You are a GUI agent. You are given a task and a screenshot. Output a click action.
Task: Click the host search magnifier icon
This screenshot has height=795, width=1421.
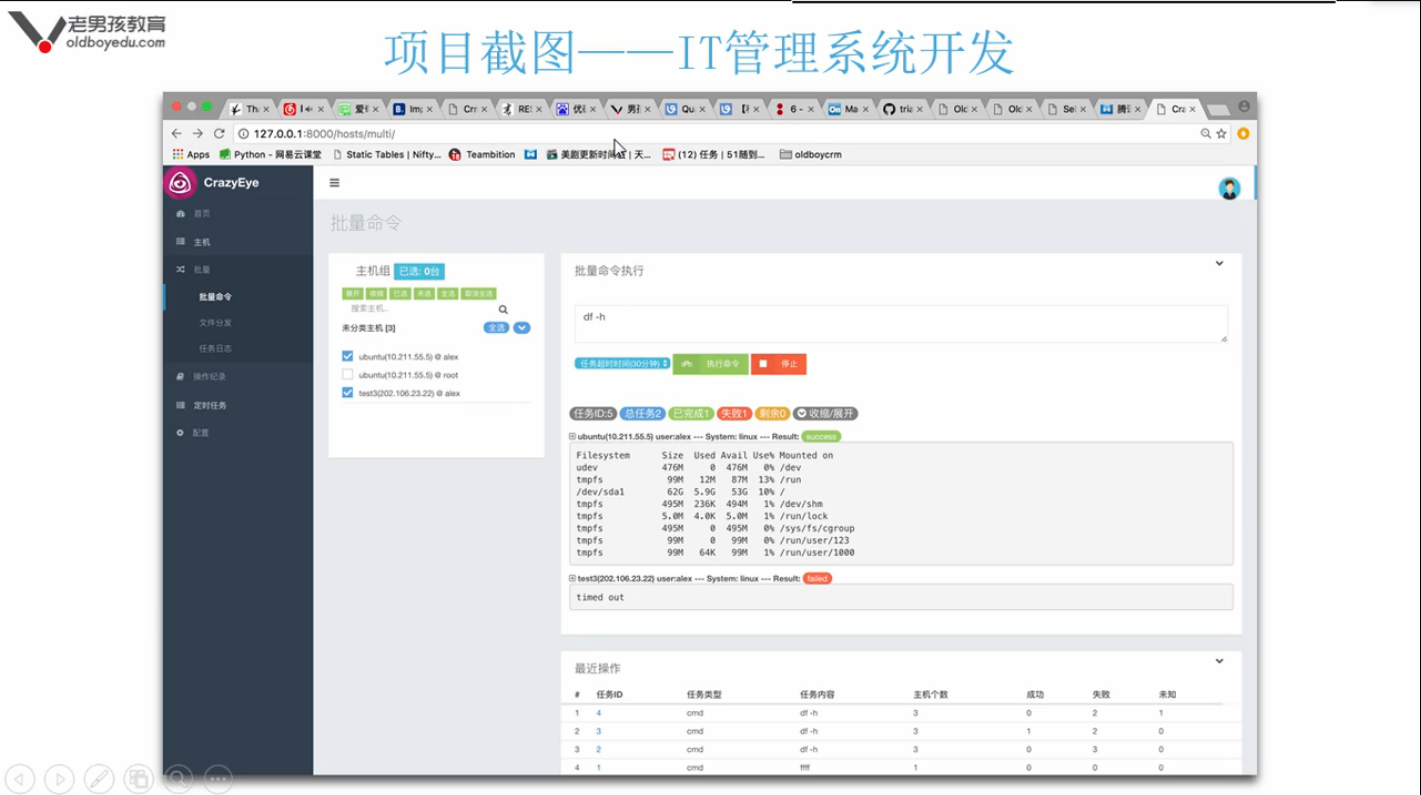[x=503, y=310]
